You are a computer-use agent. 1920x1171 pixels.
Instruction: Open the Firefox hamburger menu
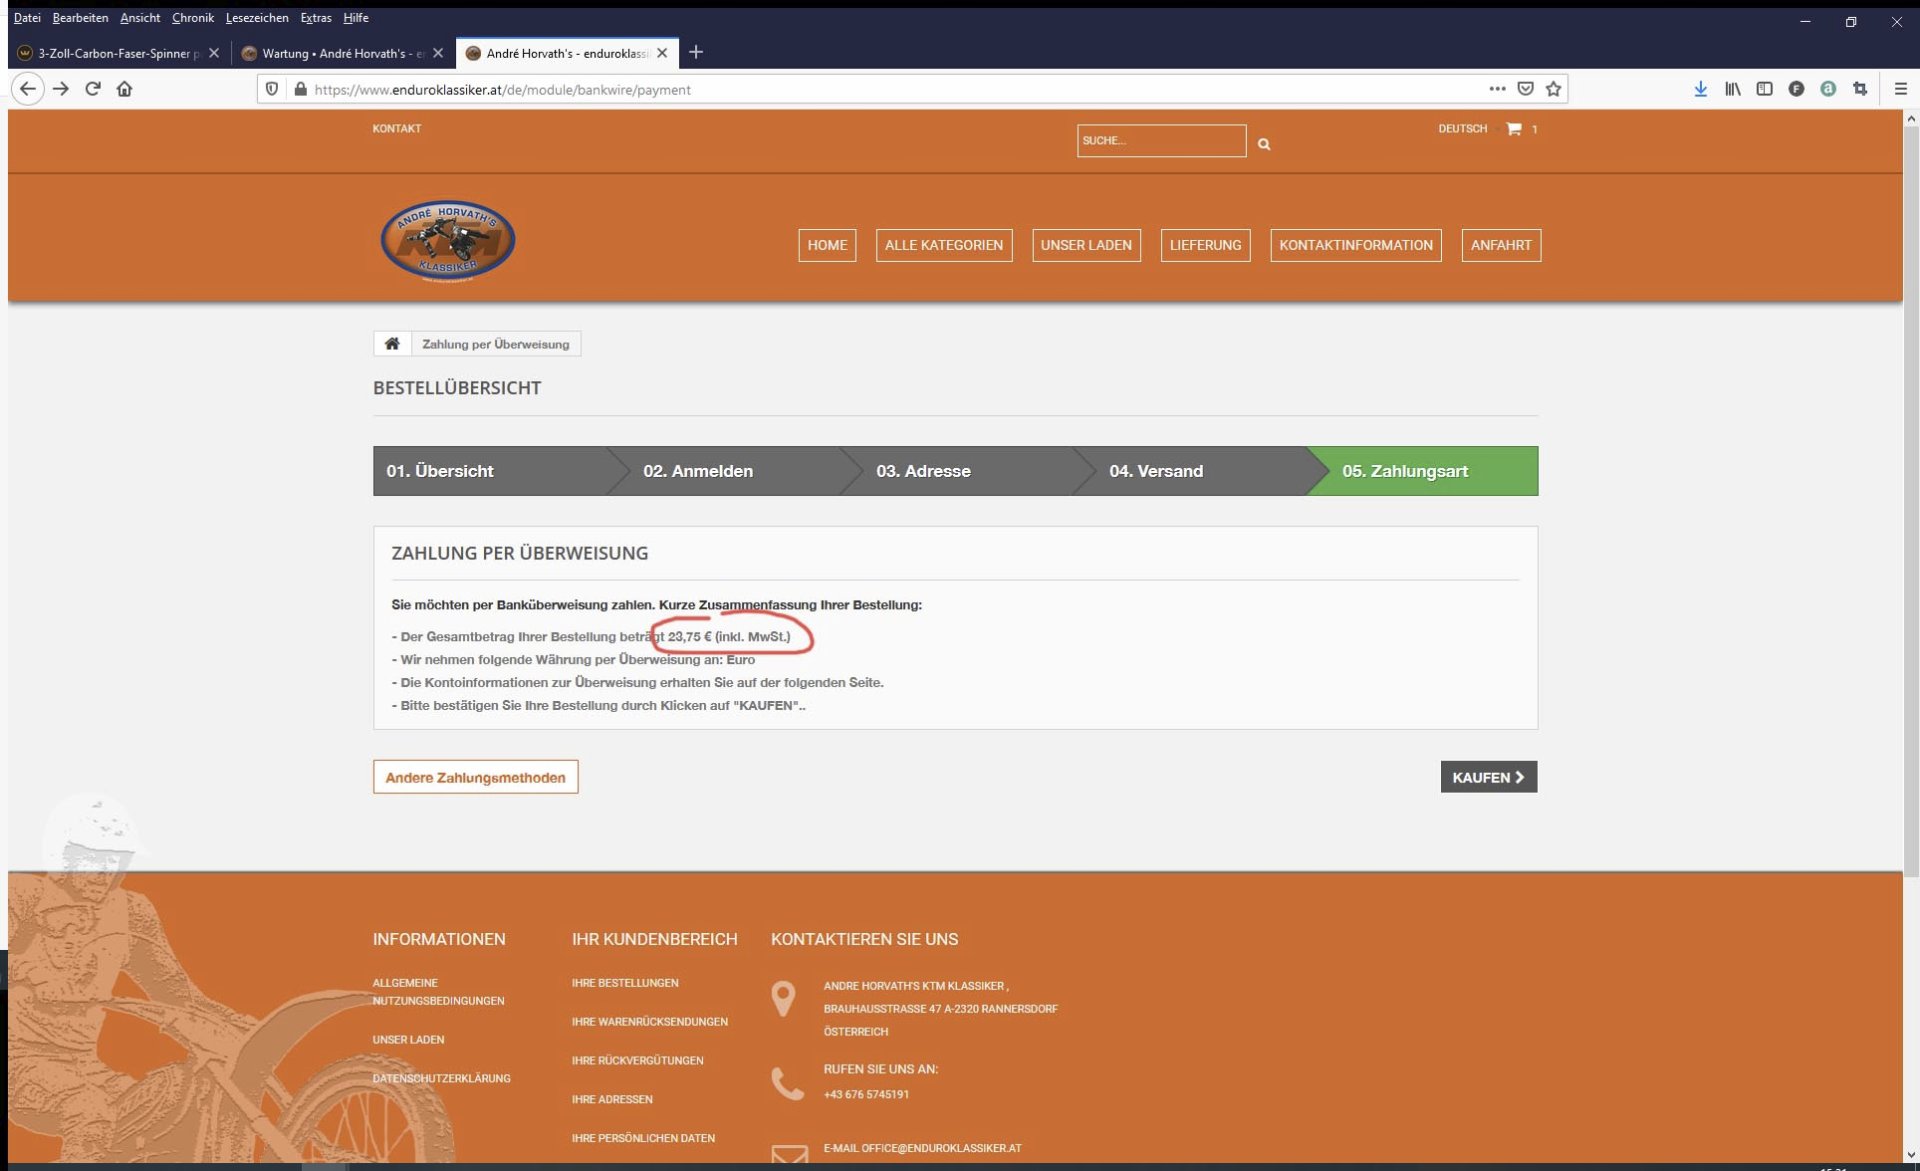1900,89
